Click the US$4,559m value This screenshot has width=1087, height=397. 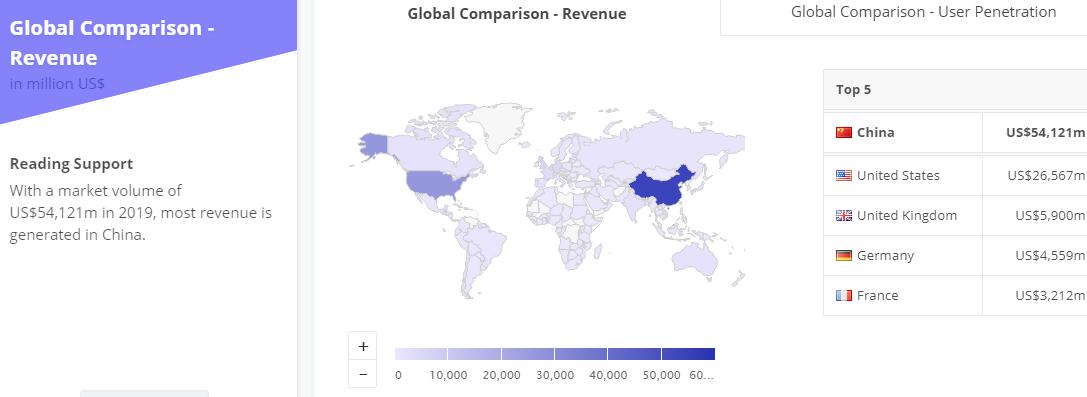(x=1050, y=256)
